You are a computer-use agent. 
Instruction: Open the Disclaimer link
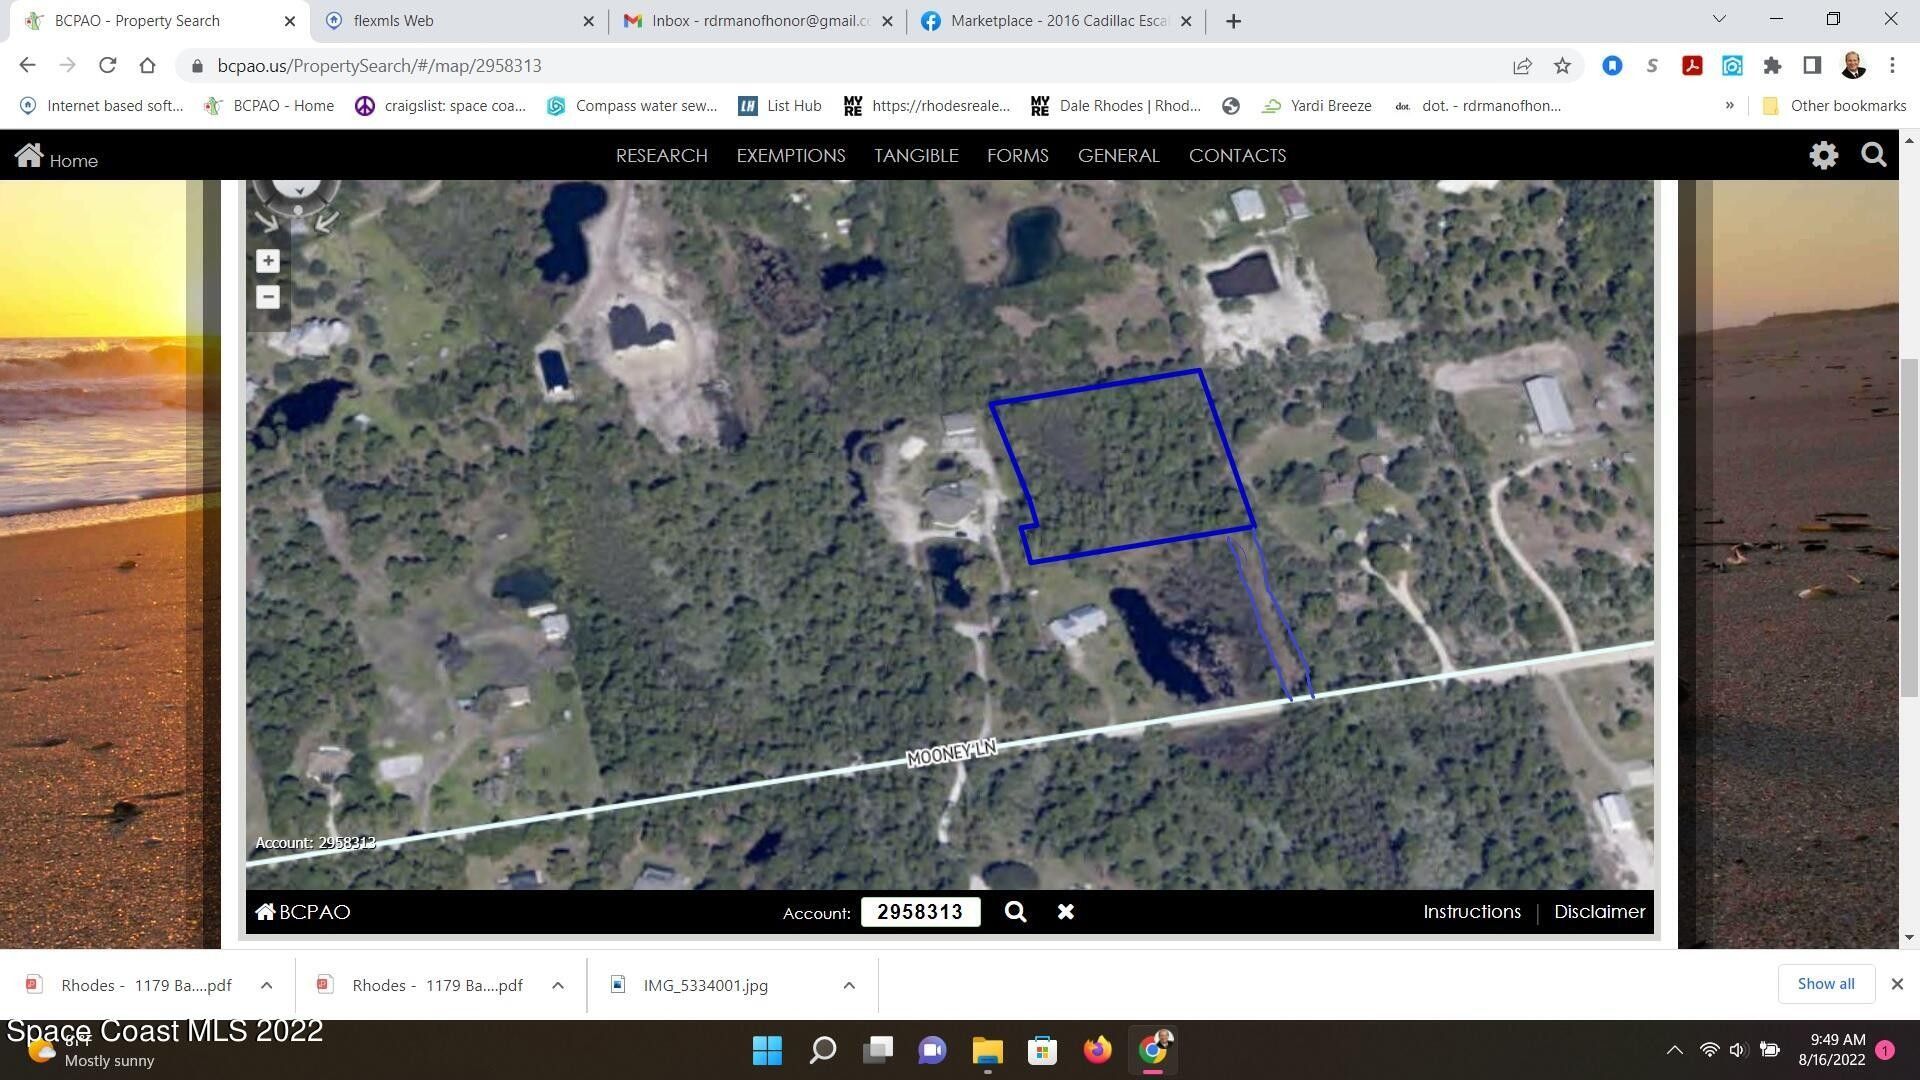pos(1598,911)
